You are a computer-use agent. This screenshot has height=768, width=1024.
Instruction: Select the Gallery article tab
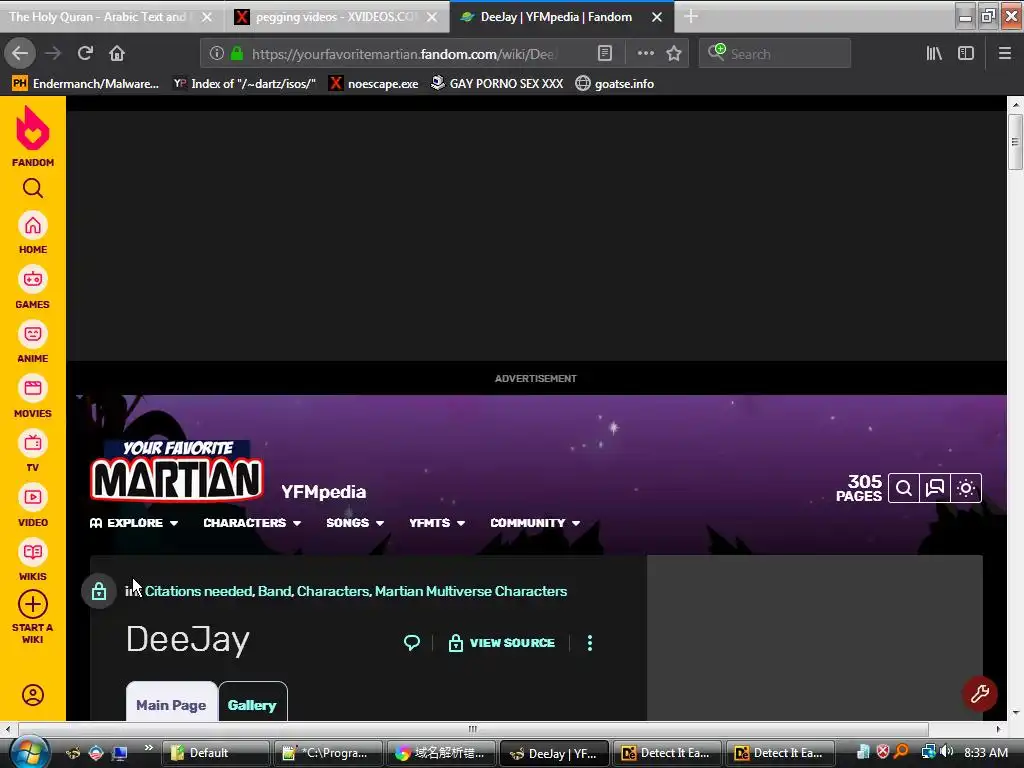[252, 703]
